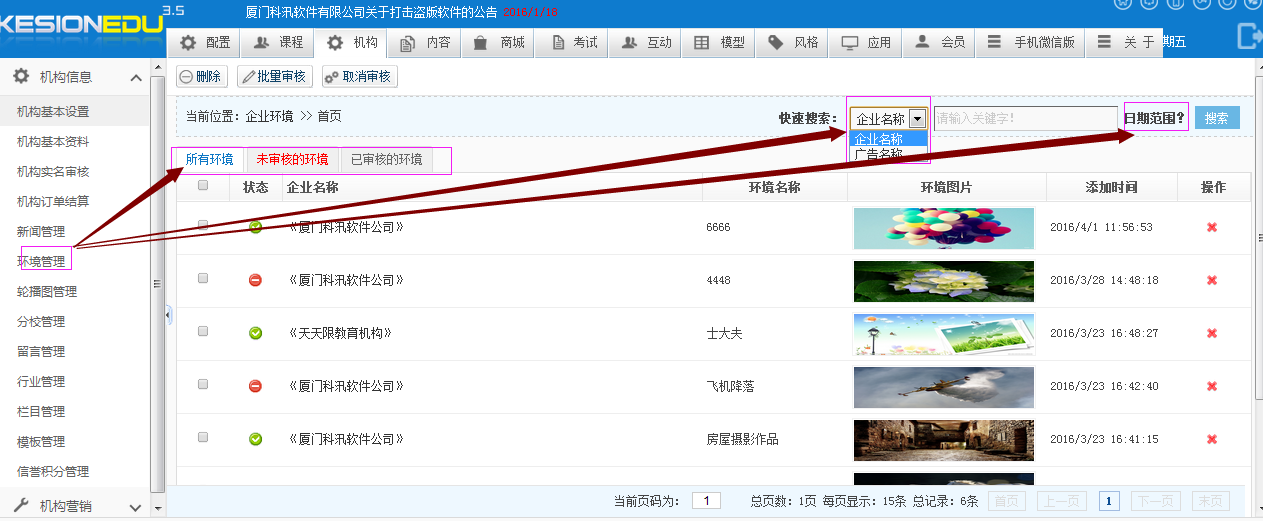This screenshot has width=1263, height=521.
Task: Expand the 机构营销 sidebar section
Action: tap(136, 506)
